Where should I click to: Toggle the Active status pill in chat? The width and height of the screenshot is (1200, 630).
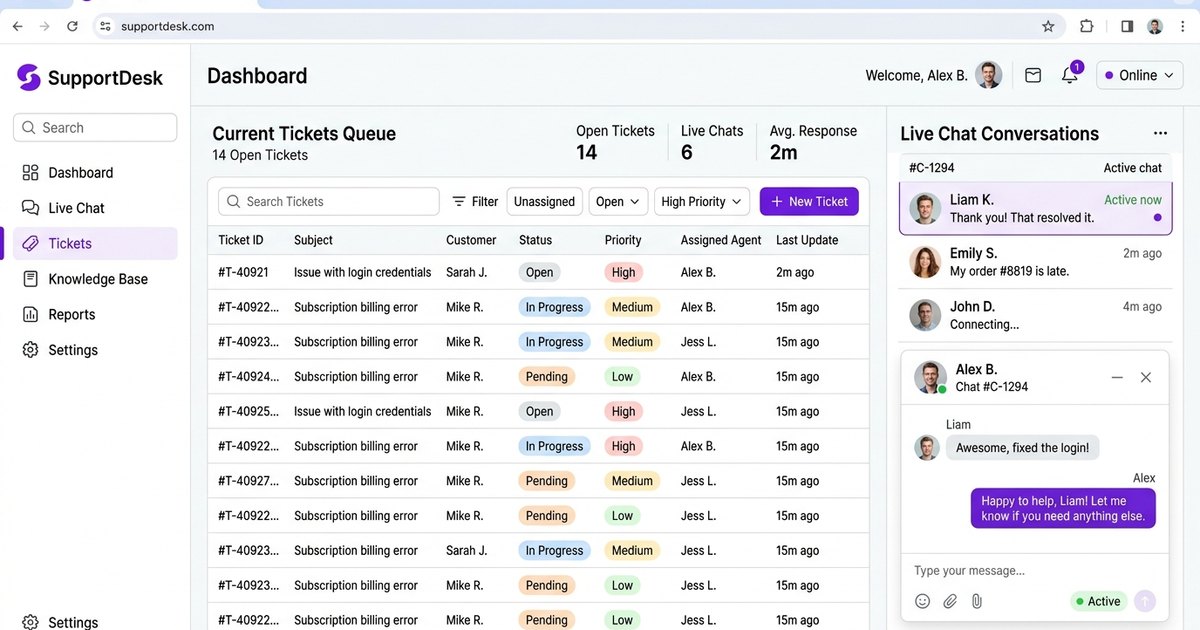(x=1098, y=601)
